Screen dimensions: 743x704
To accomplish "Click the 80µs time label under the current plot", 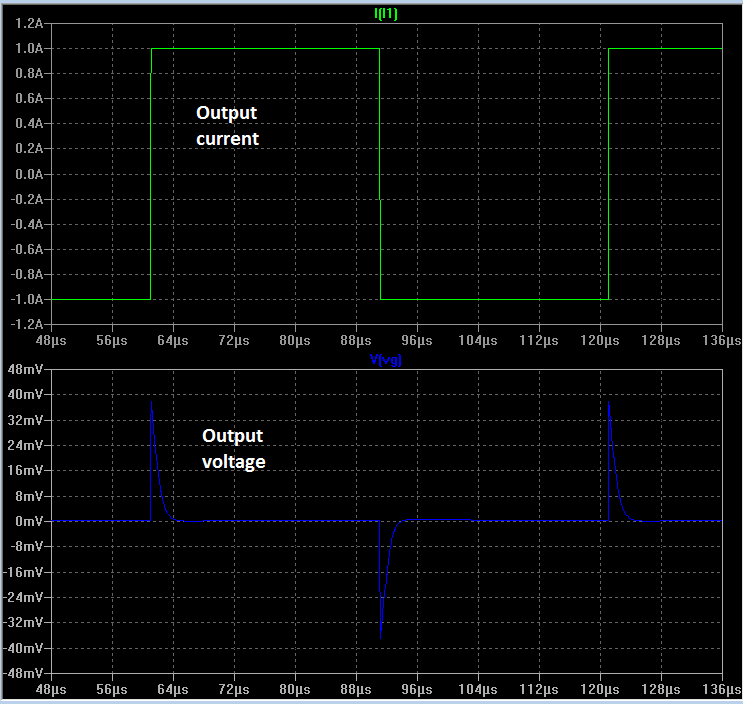I will [295, 340].
